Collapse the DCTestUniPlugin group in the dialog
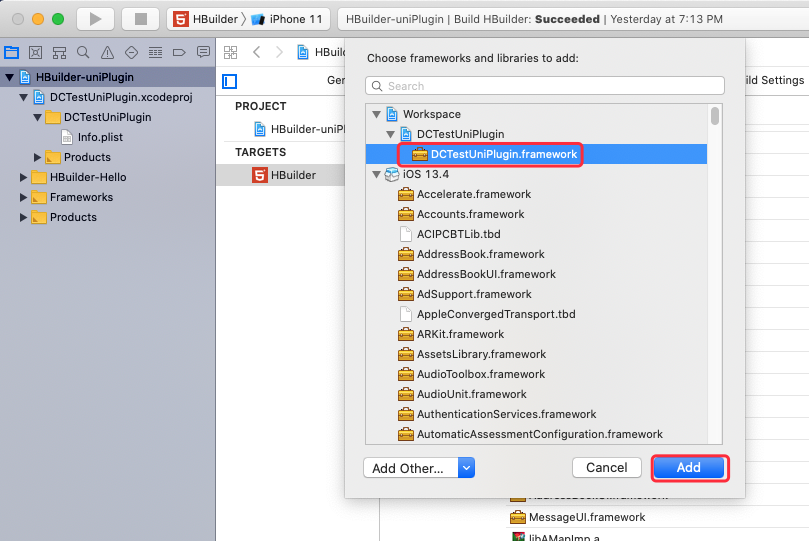809x541 pixels. [x=391, y=134]
